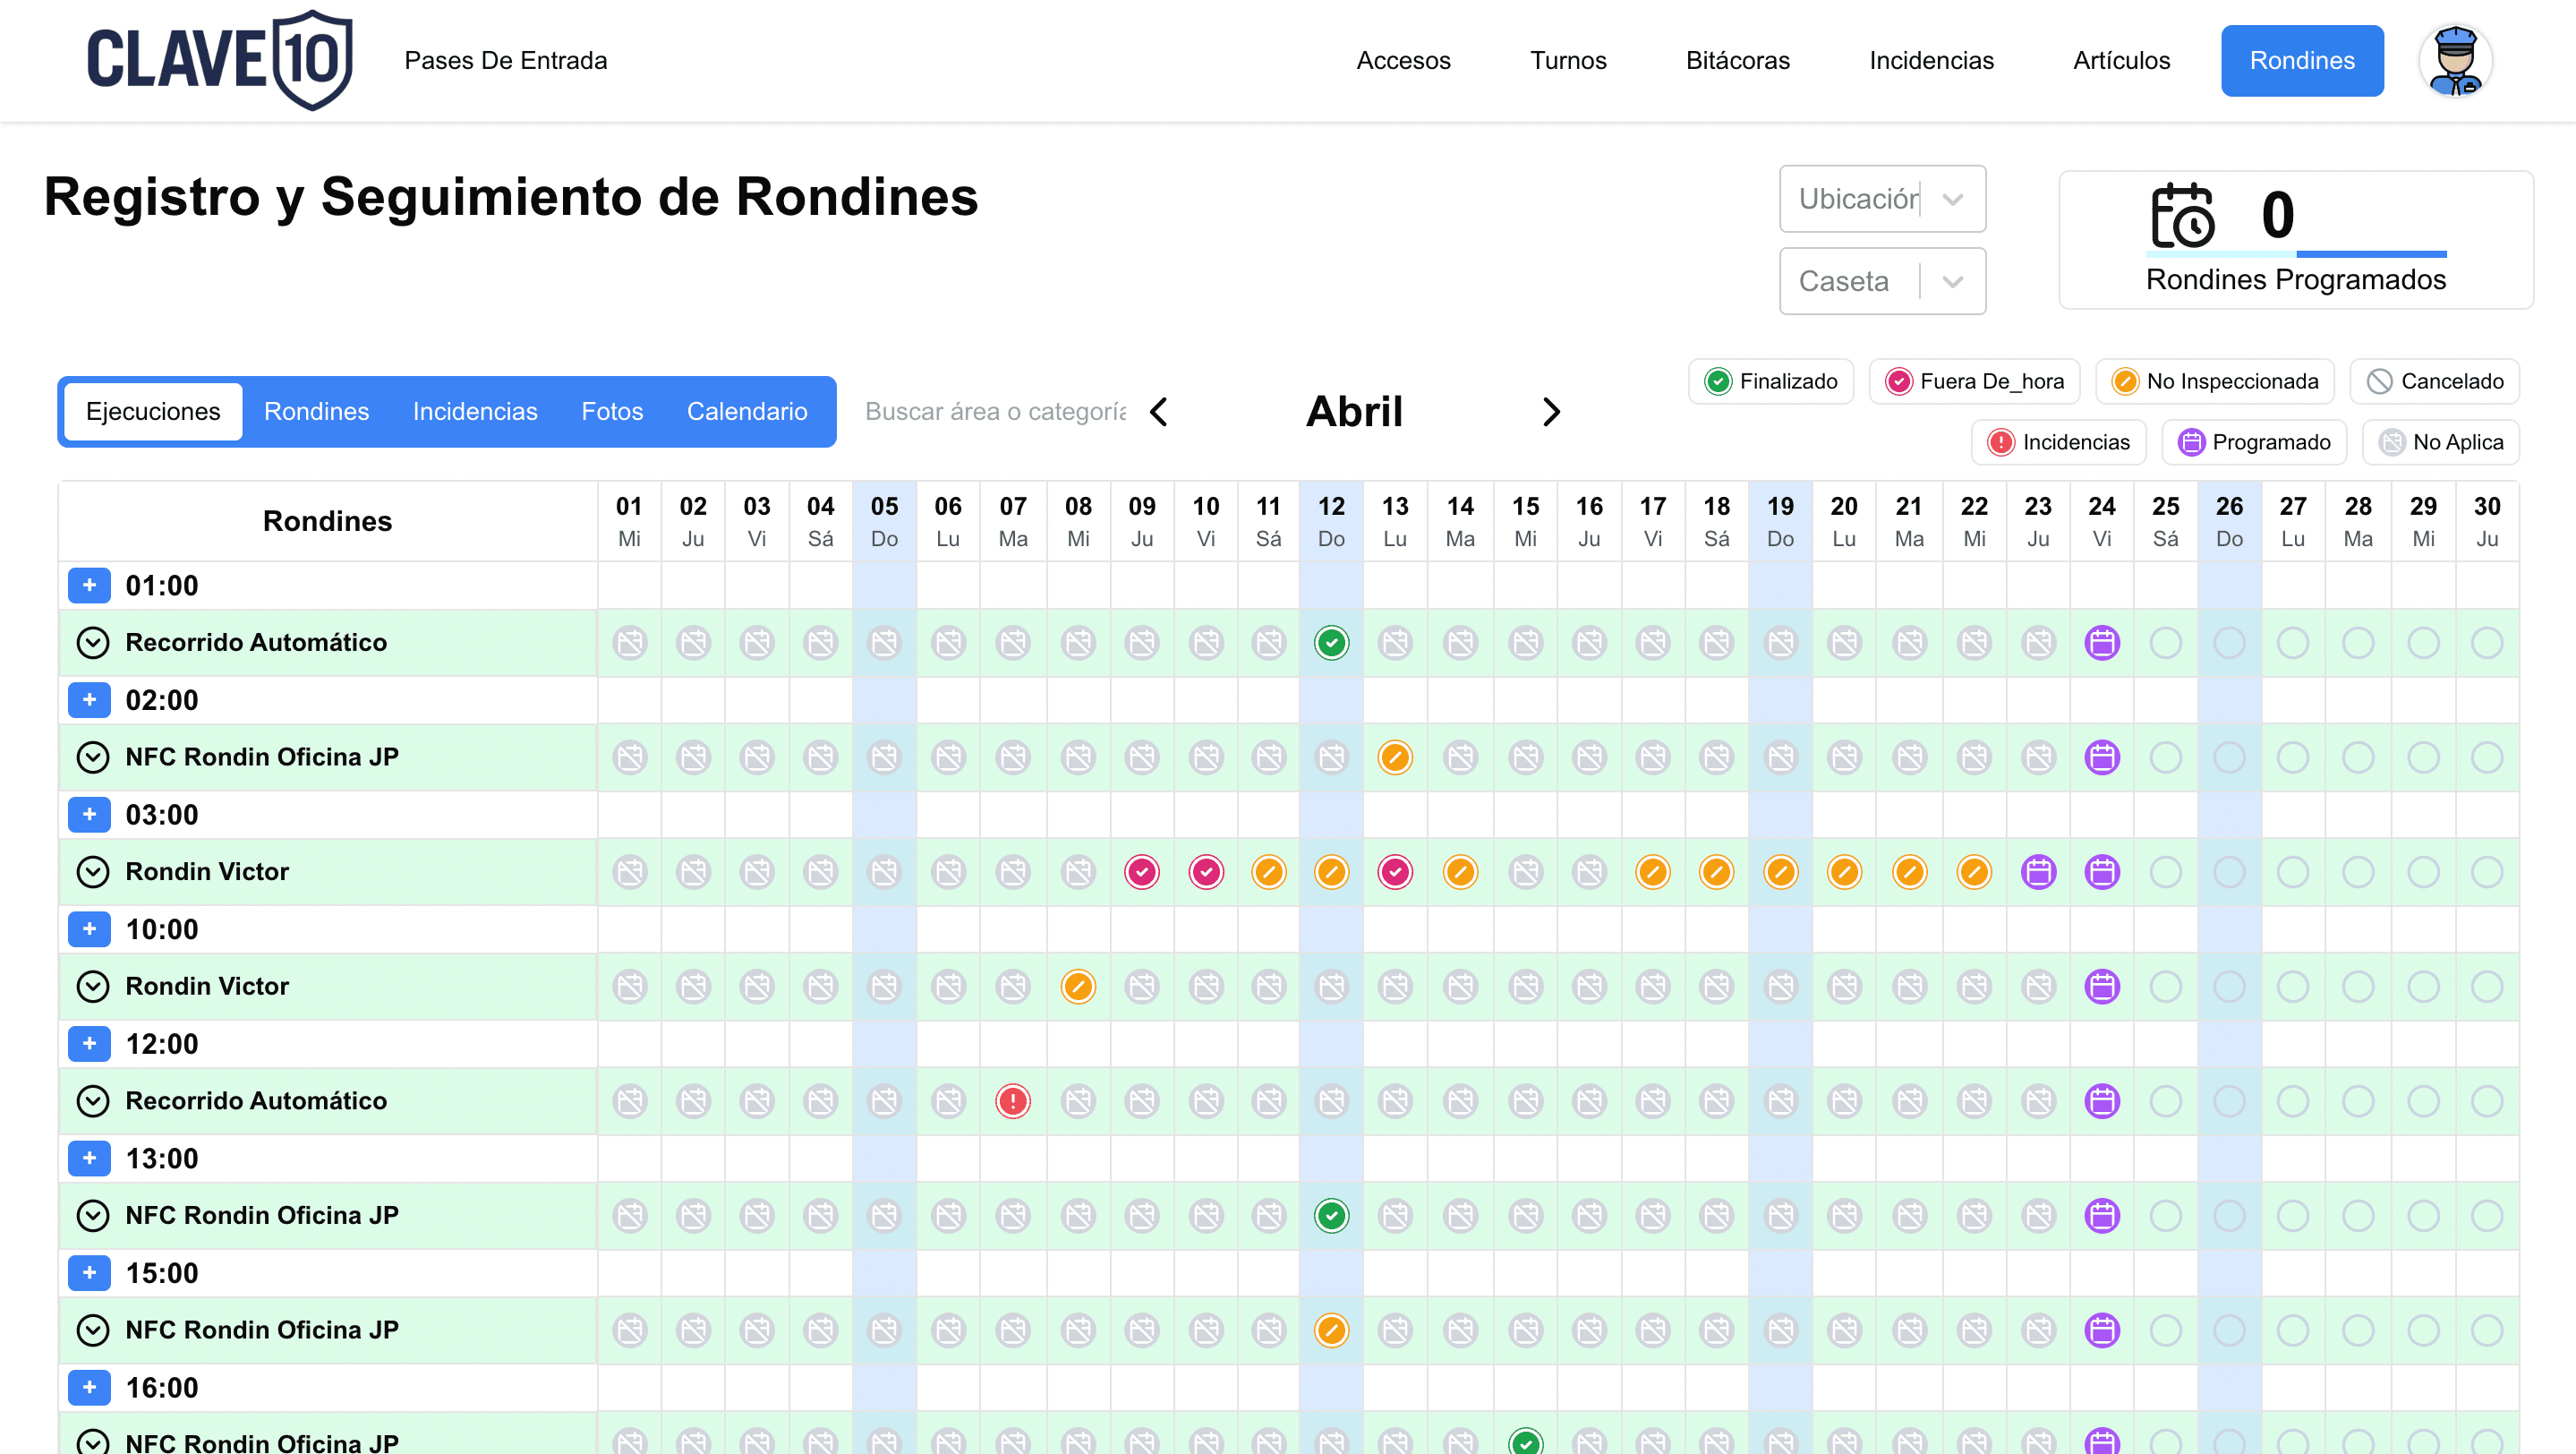
Task: Click the blue Rondines Programados progress bar
Action: tap(2370, 254)
